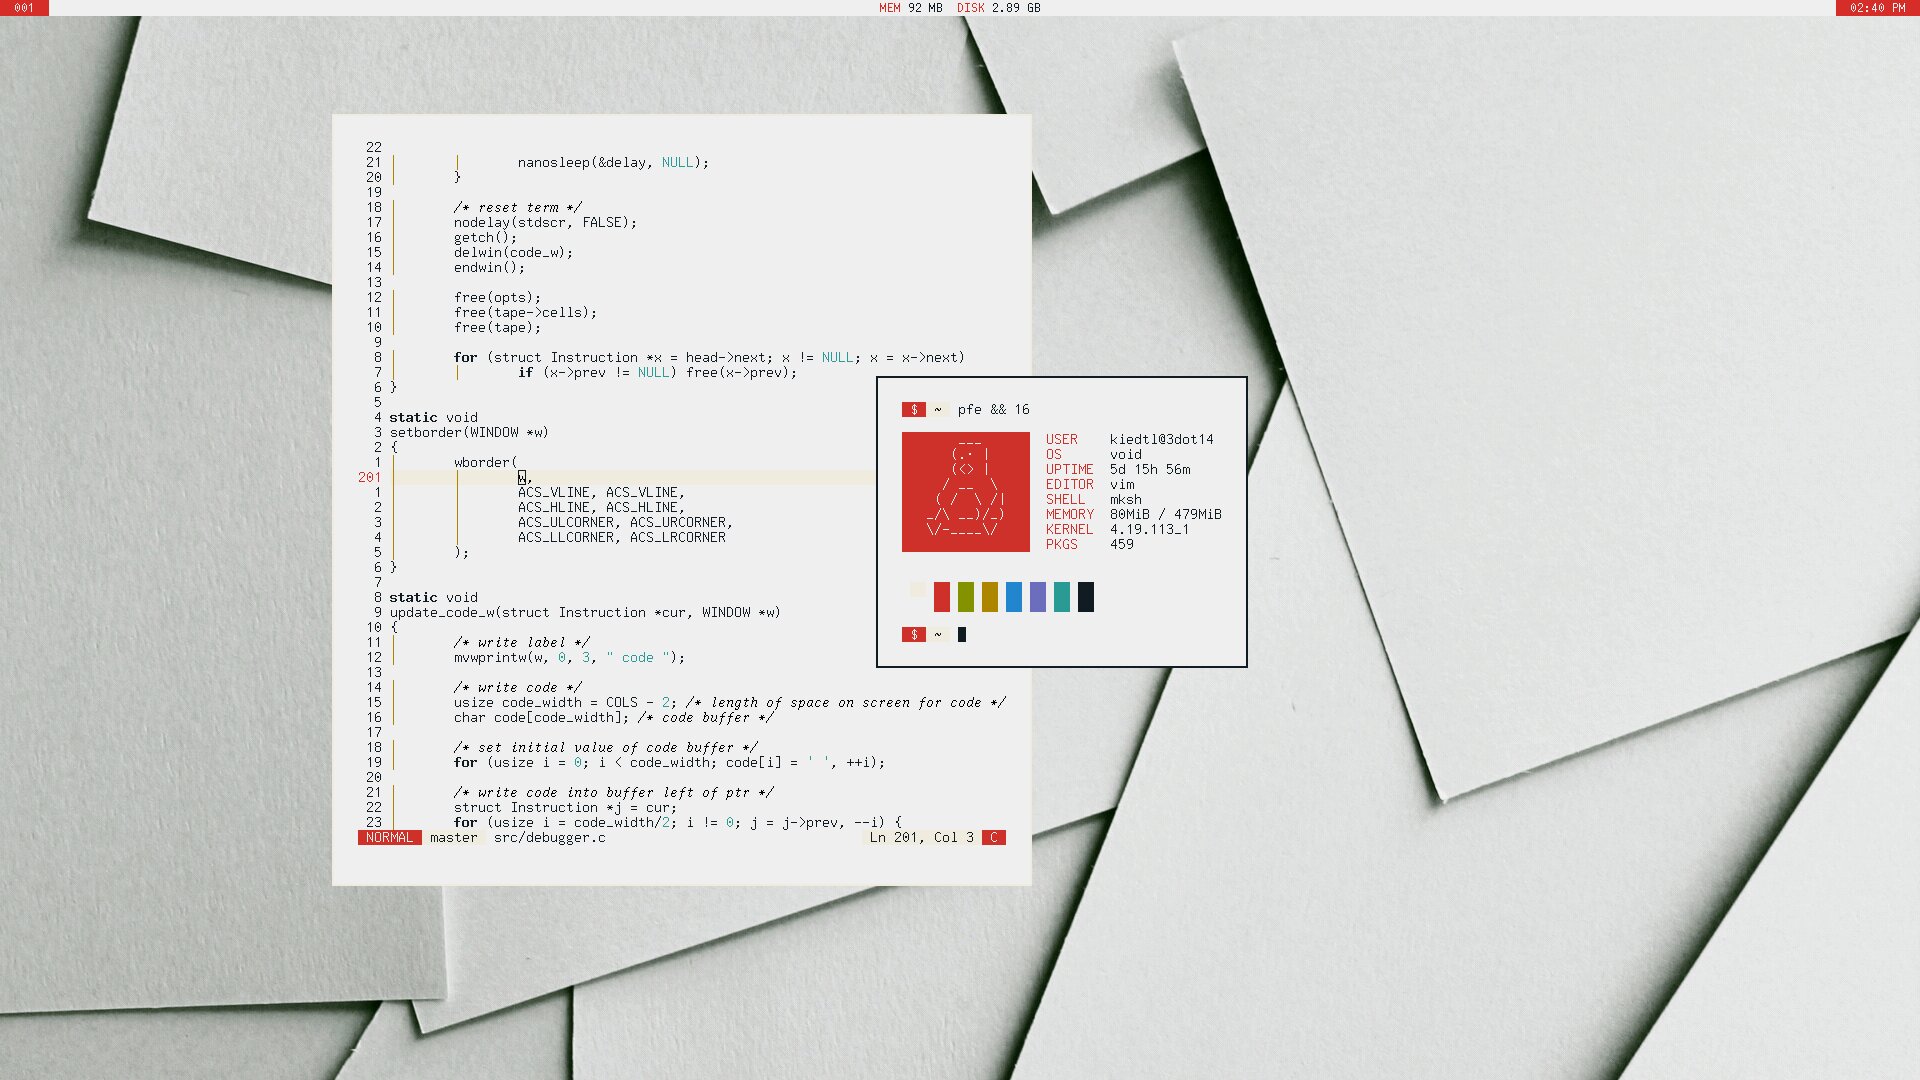Click the NORMAL mode indicator in vim
The image size is (1920, 1080).
click(389, 838)
